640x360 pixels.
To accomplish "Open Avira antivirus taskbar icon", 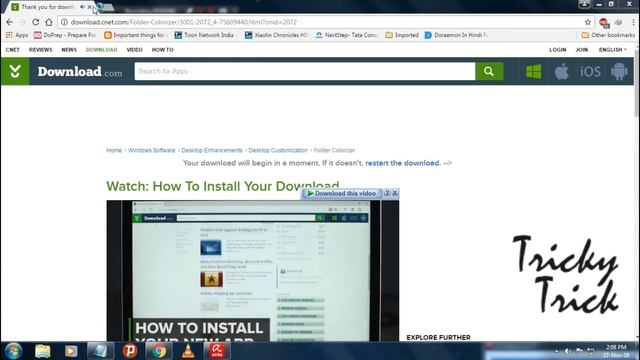I will click(x=217, y=351).
